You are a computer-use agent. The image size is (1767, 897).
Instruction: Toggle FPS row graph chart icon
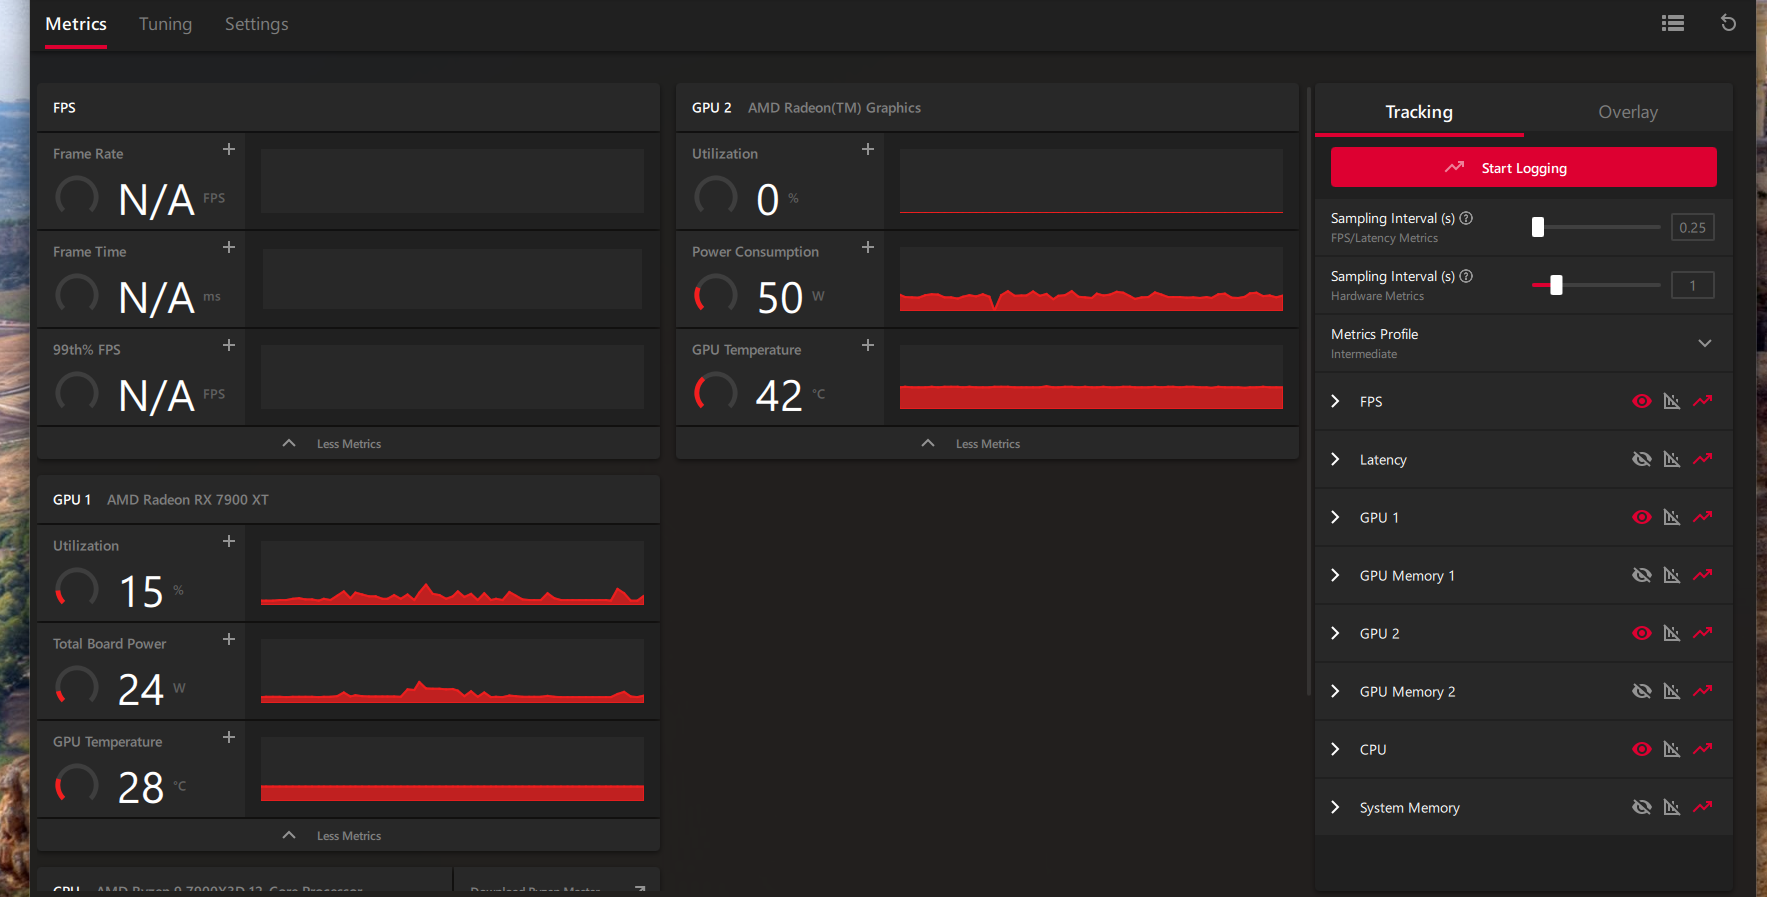coord(1671,401)
